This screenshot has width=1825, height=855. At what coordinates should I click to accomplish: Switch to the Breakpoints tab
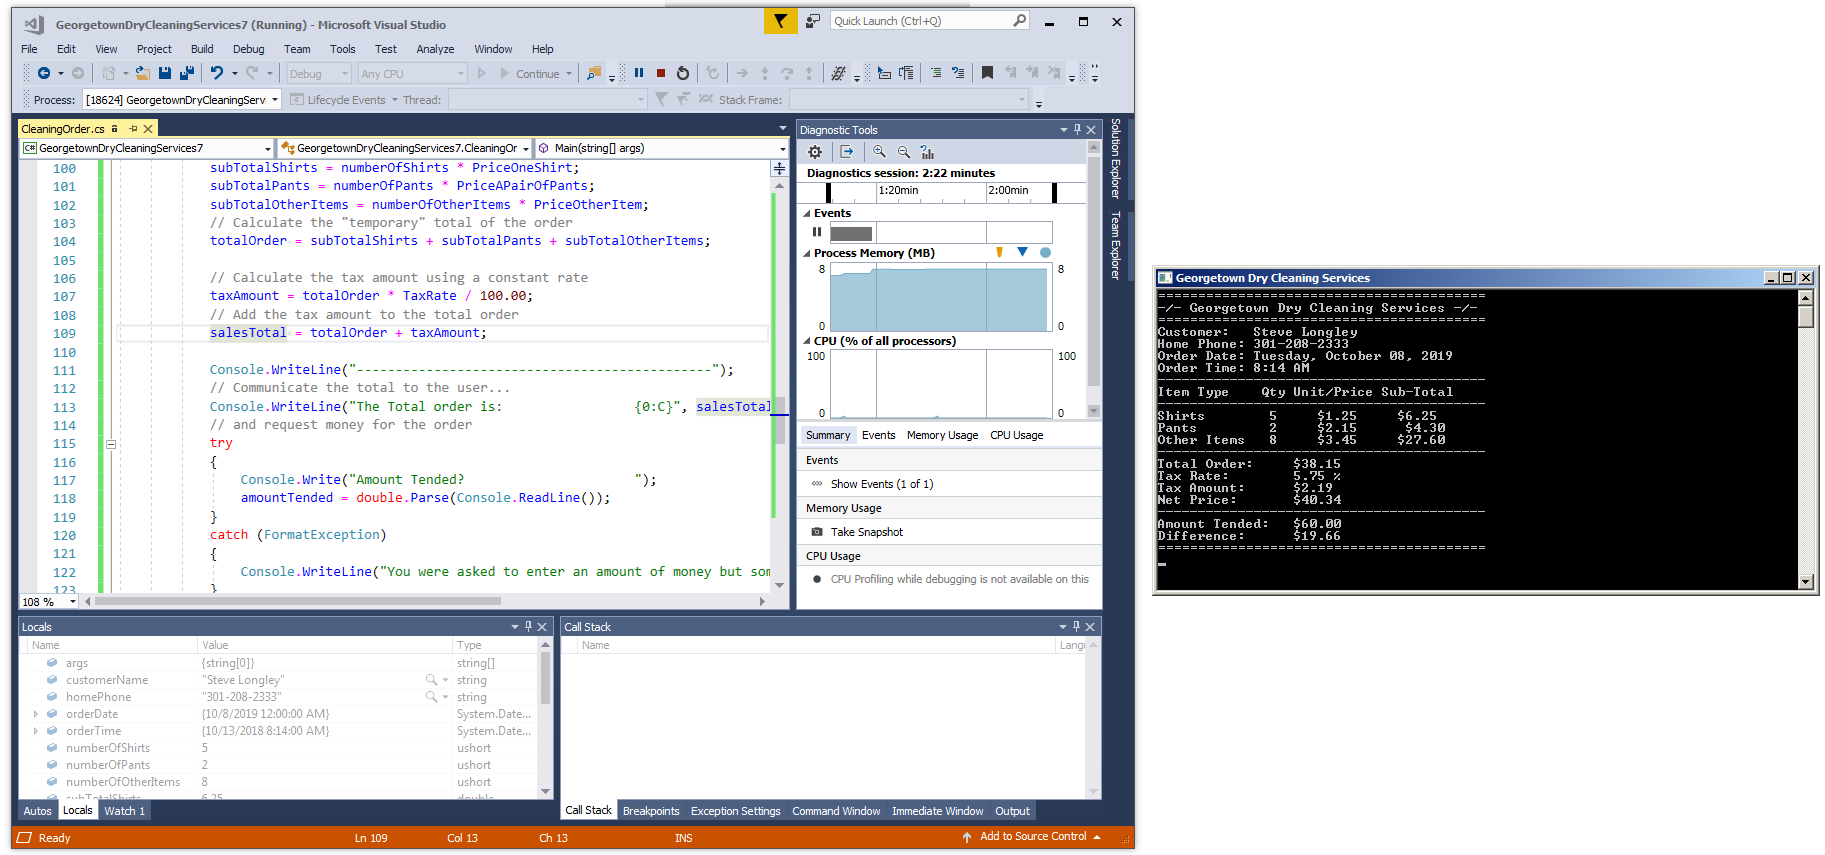tap(651, 811)
